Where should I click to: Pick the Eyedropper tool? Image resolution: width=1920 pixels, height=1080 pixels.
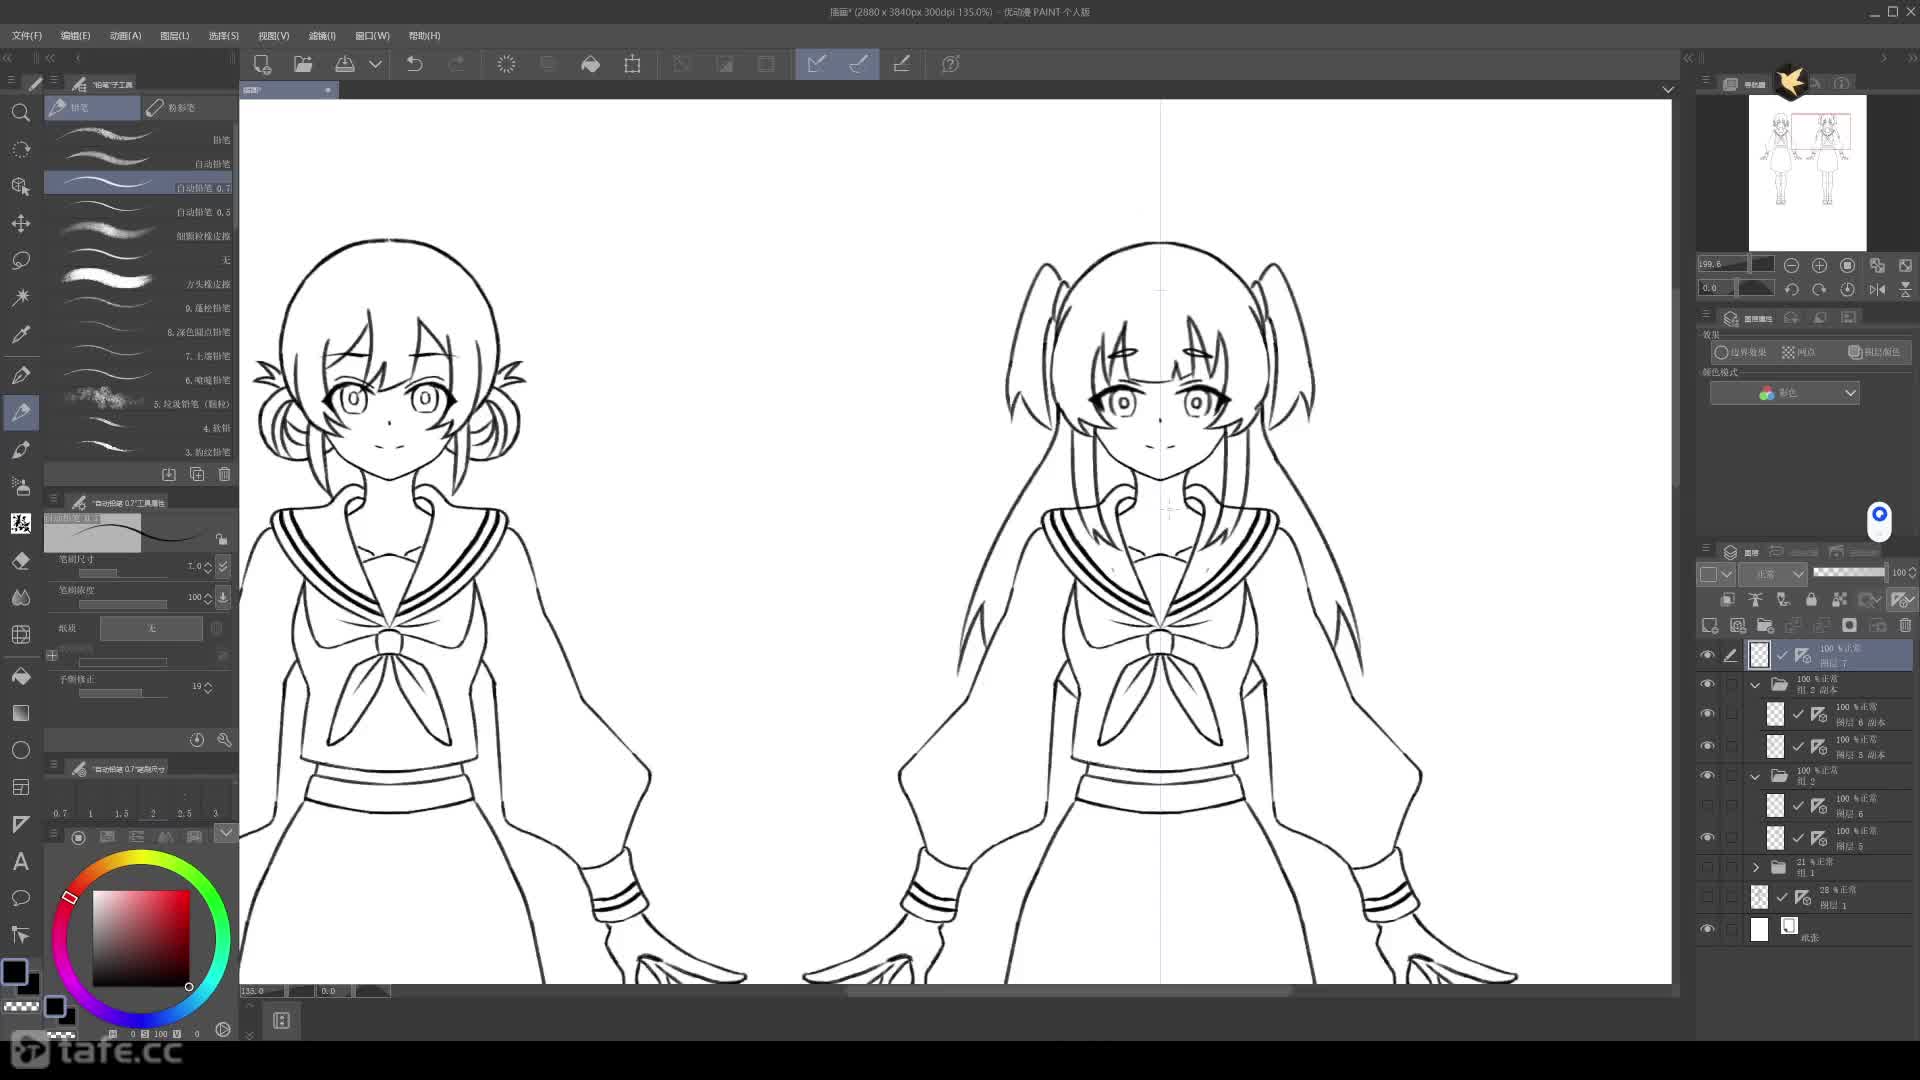pos(20,334)
